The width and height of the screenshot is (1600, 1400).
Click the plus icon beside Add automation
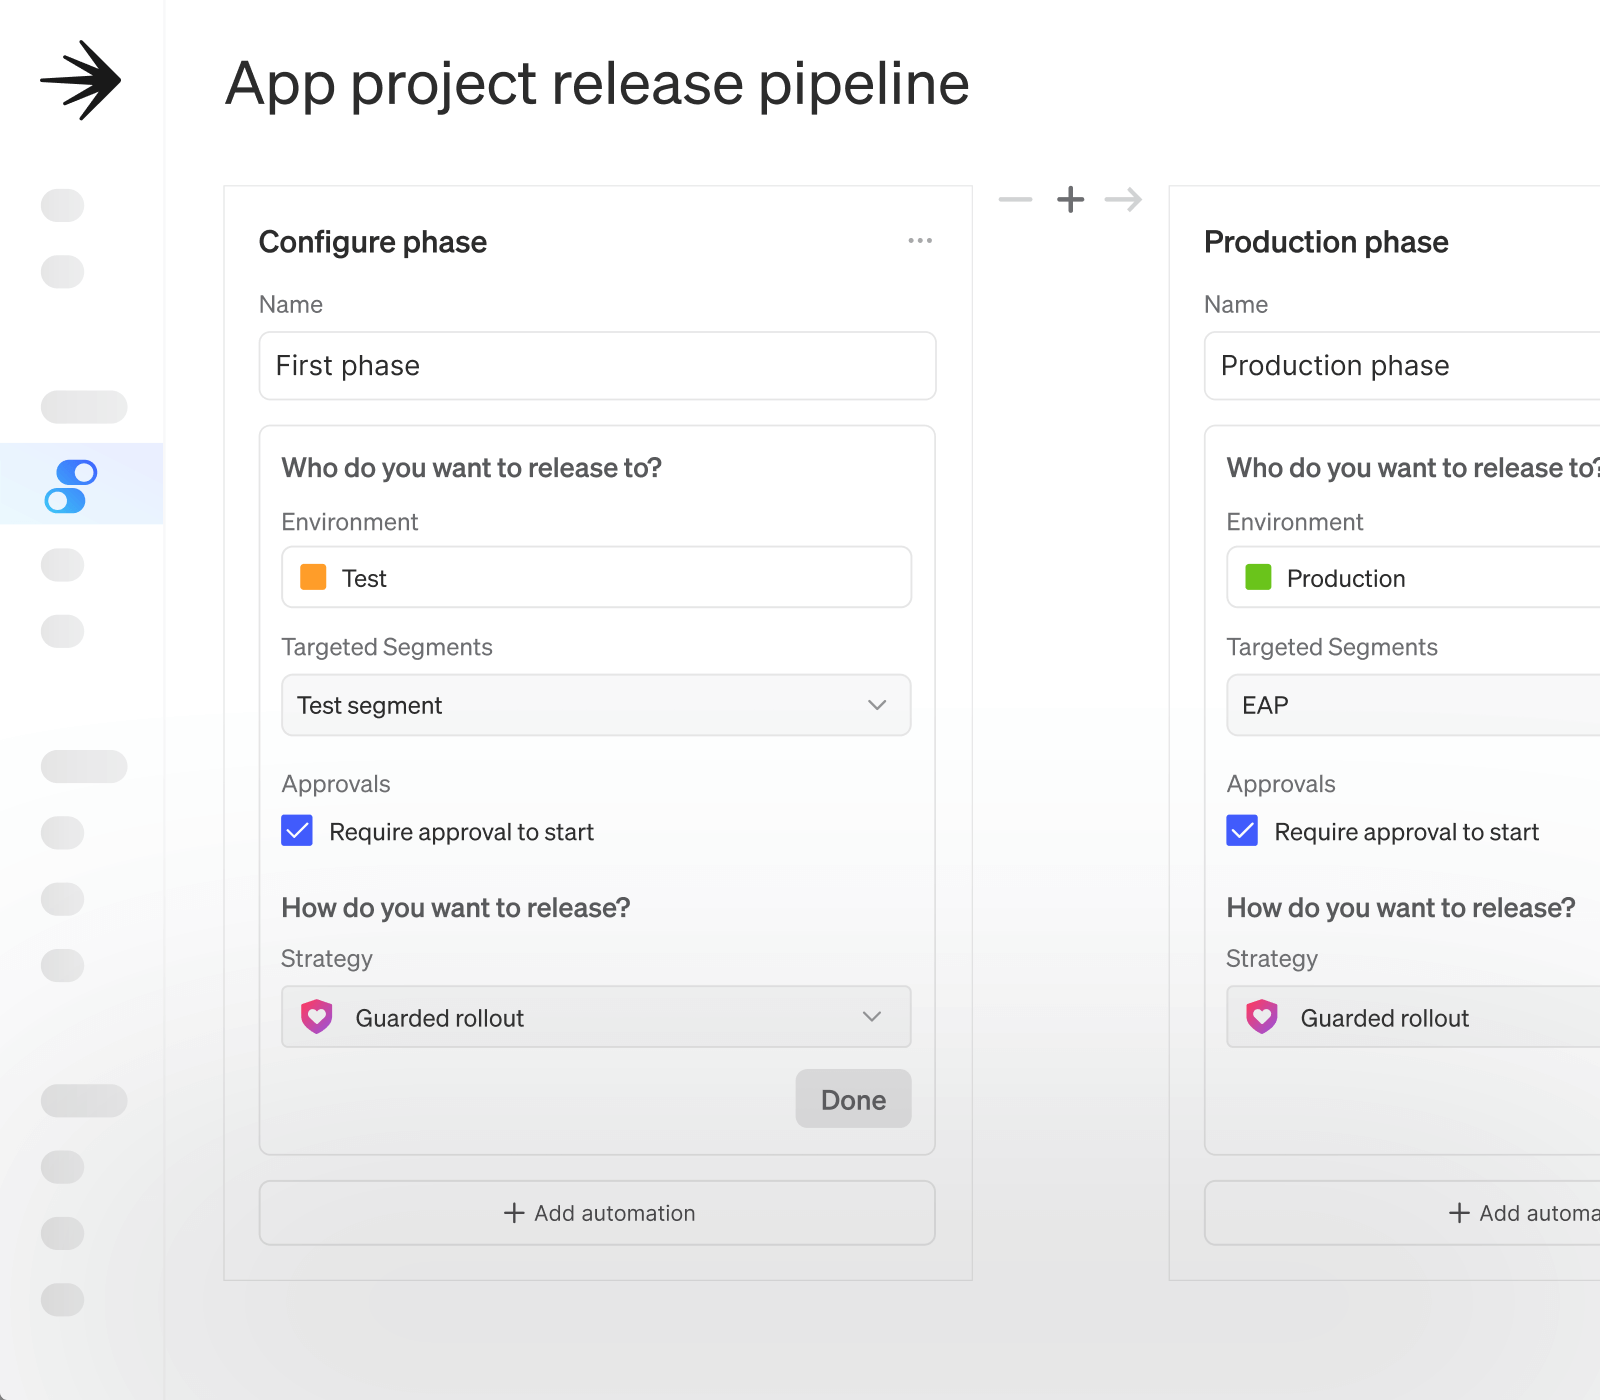click(514, 1213)
